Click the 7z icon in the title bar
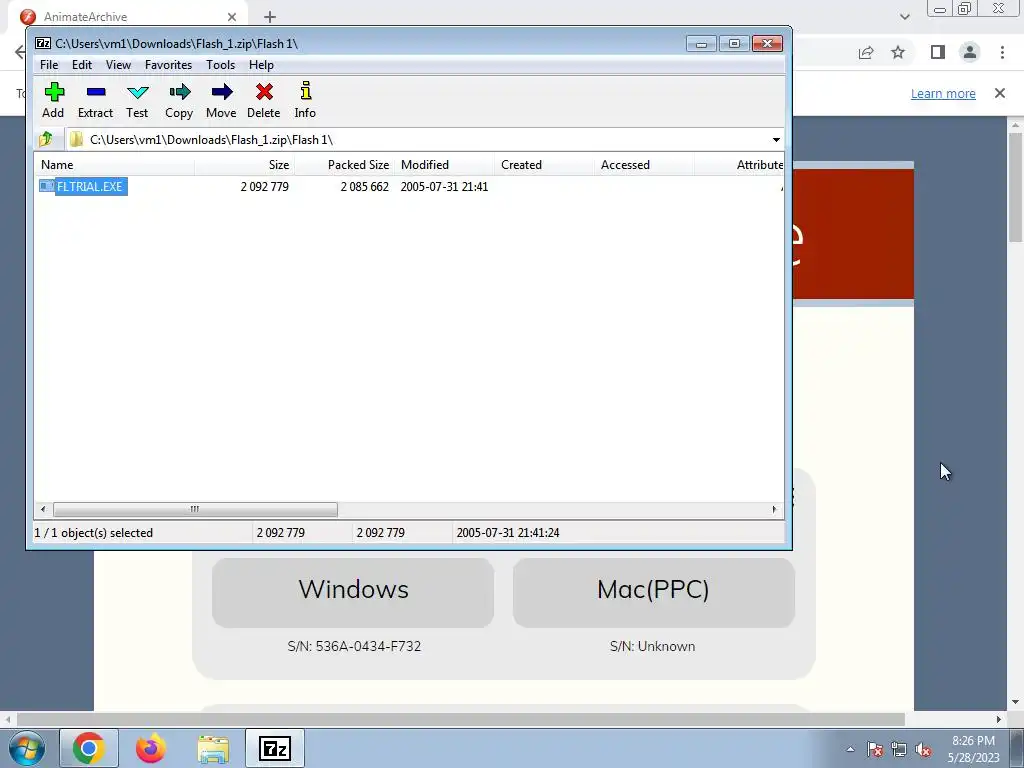Screen dimensions: 1024x768 point(43,43)
